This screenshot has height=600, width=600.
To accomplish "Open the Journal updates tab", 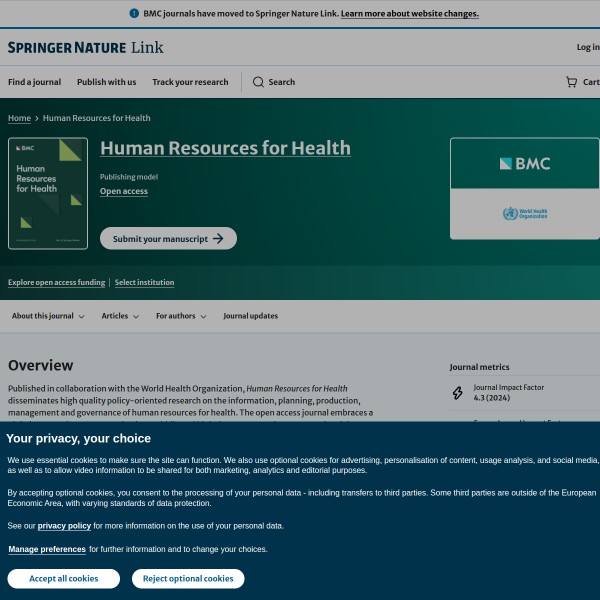I will 250,316.
